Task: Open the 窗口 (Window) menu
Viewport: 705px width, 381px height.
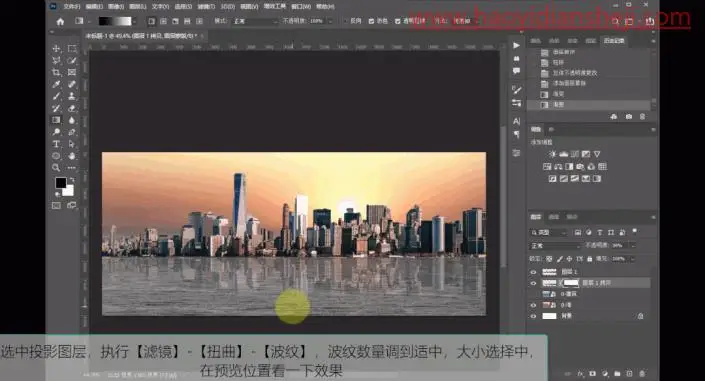Action: pyautogui.click(x=300, y=7)
